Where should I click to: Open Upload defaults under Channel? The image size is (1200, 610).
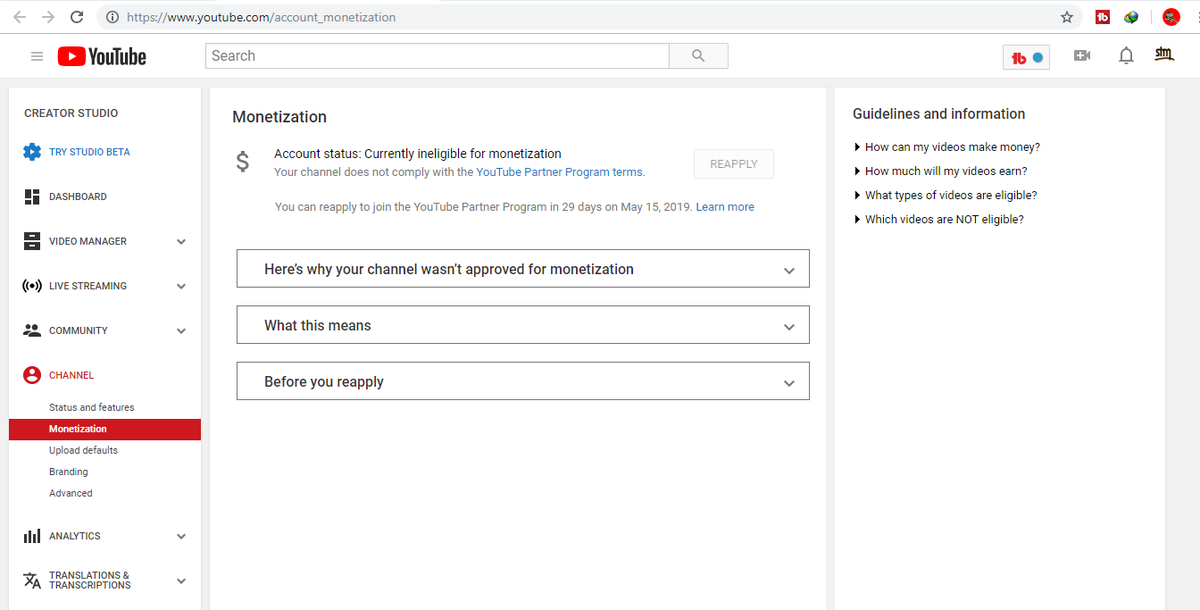click(x=83, y=451)
